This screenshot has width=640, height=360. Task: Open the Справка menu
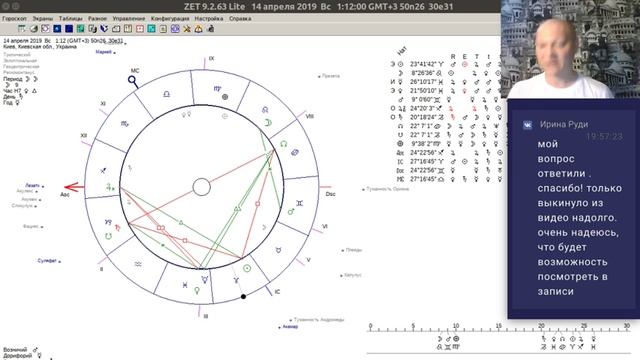click(x=240, y=18)
